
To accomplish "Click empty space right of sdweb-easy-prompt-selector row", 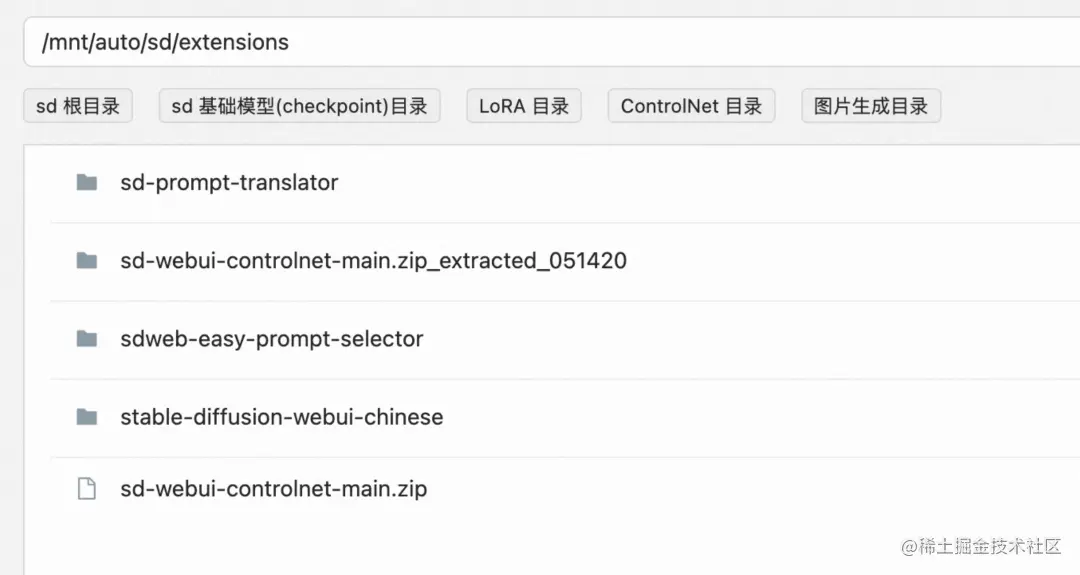I will pyautogui.click(x=751, y=339).
